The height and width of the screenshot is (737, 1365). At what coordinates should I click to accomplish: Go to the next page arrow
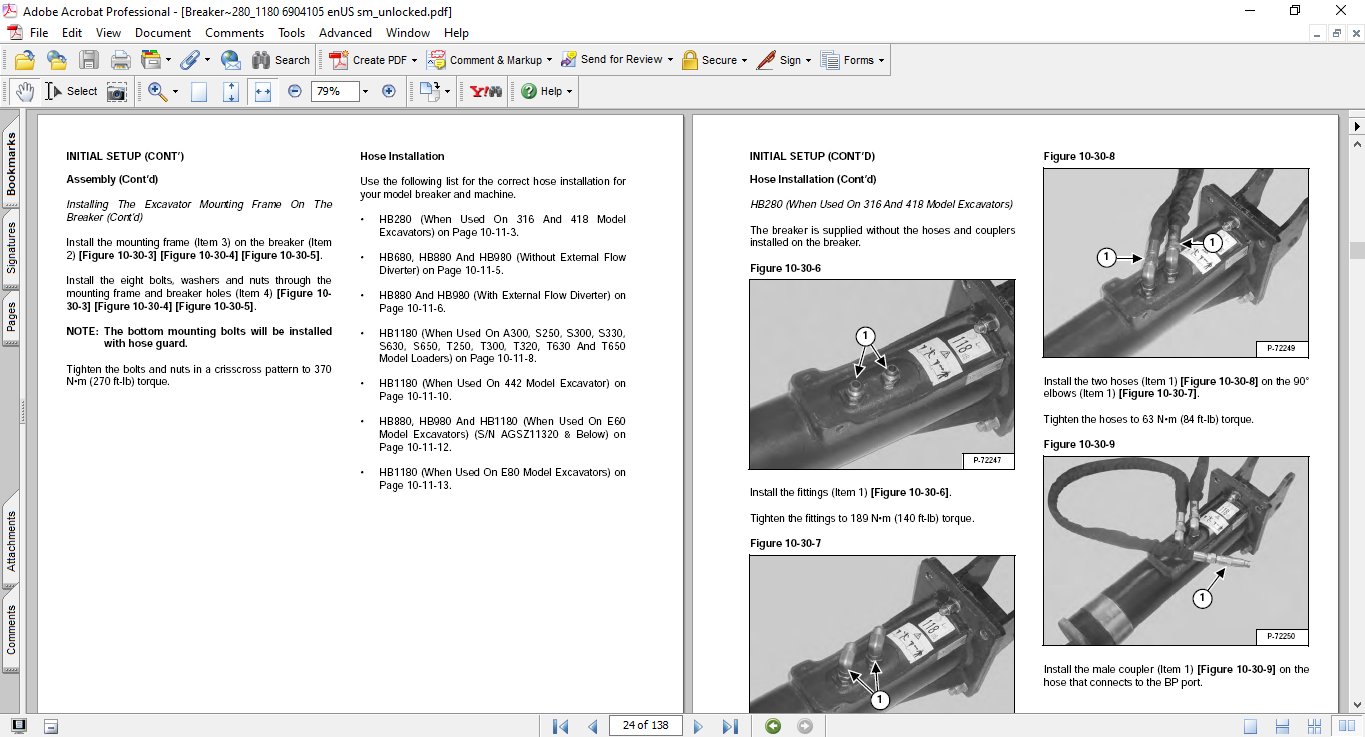point(698,726)
